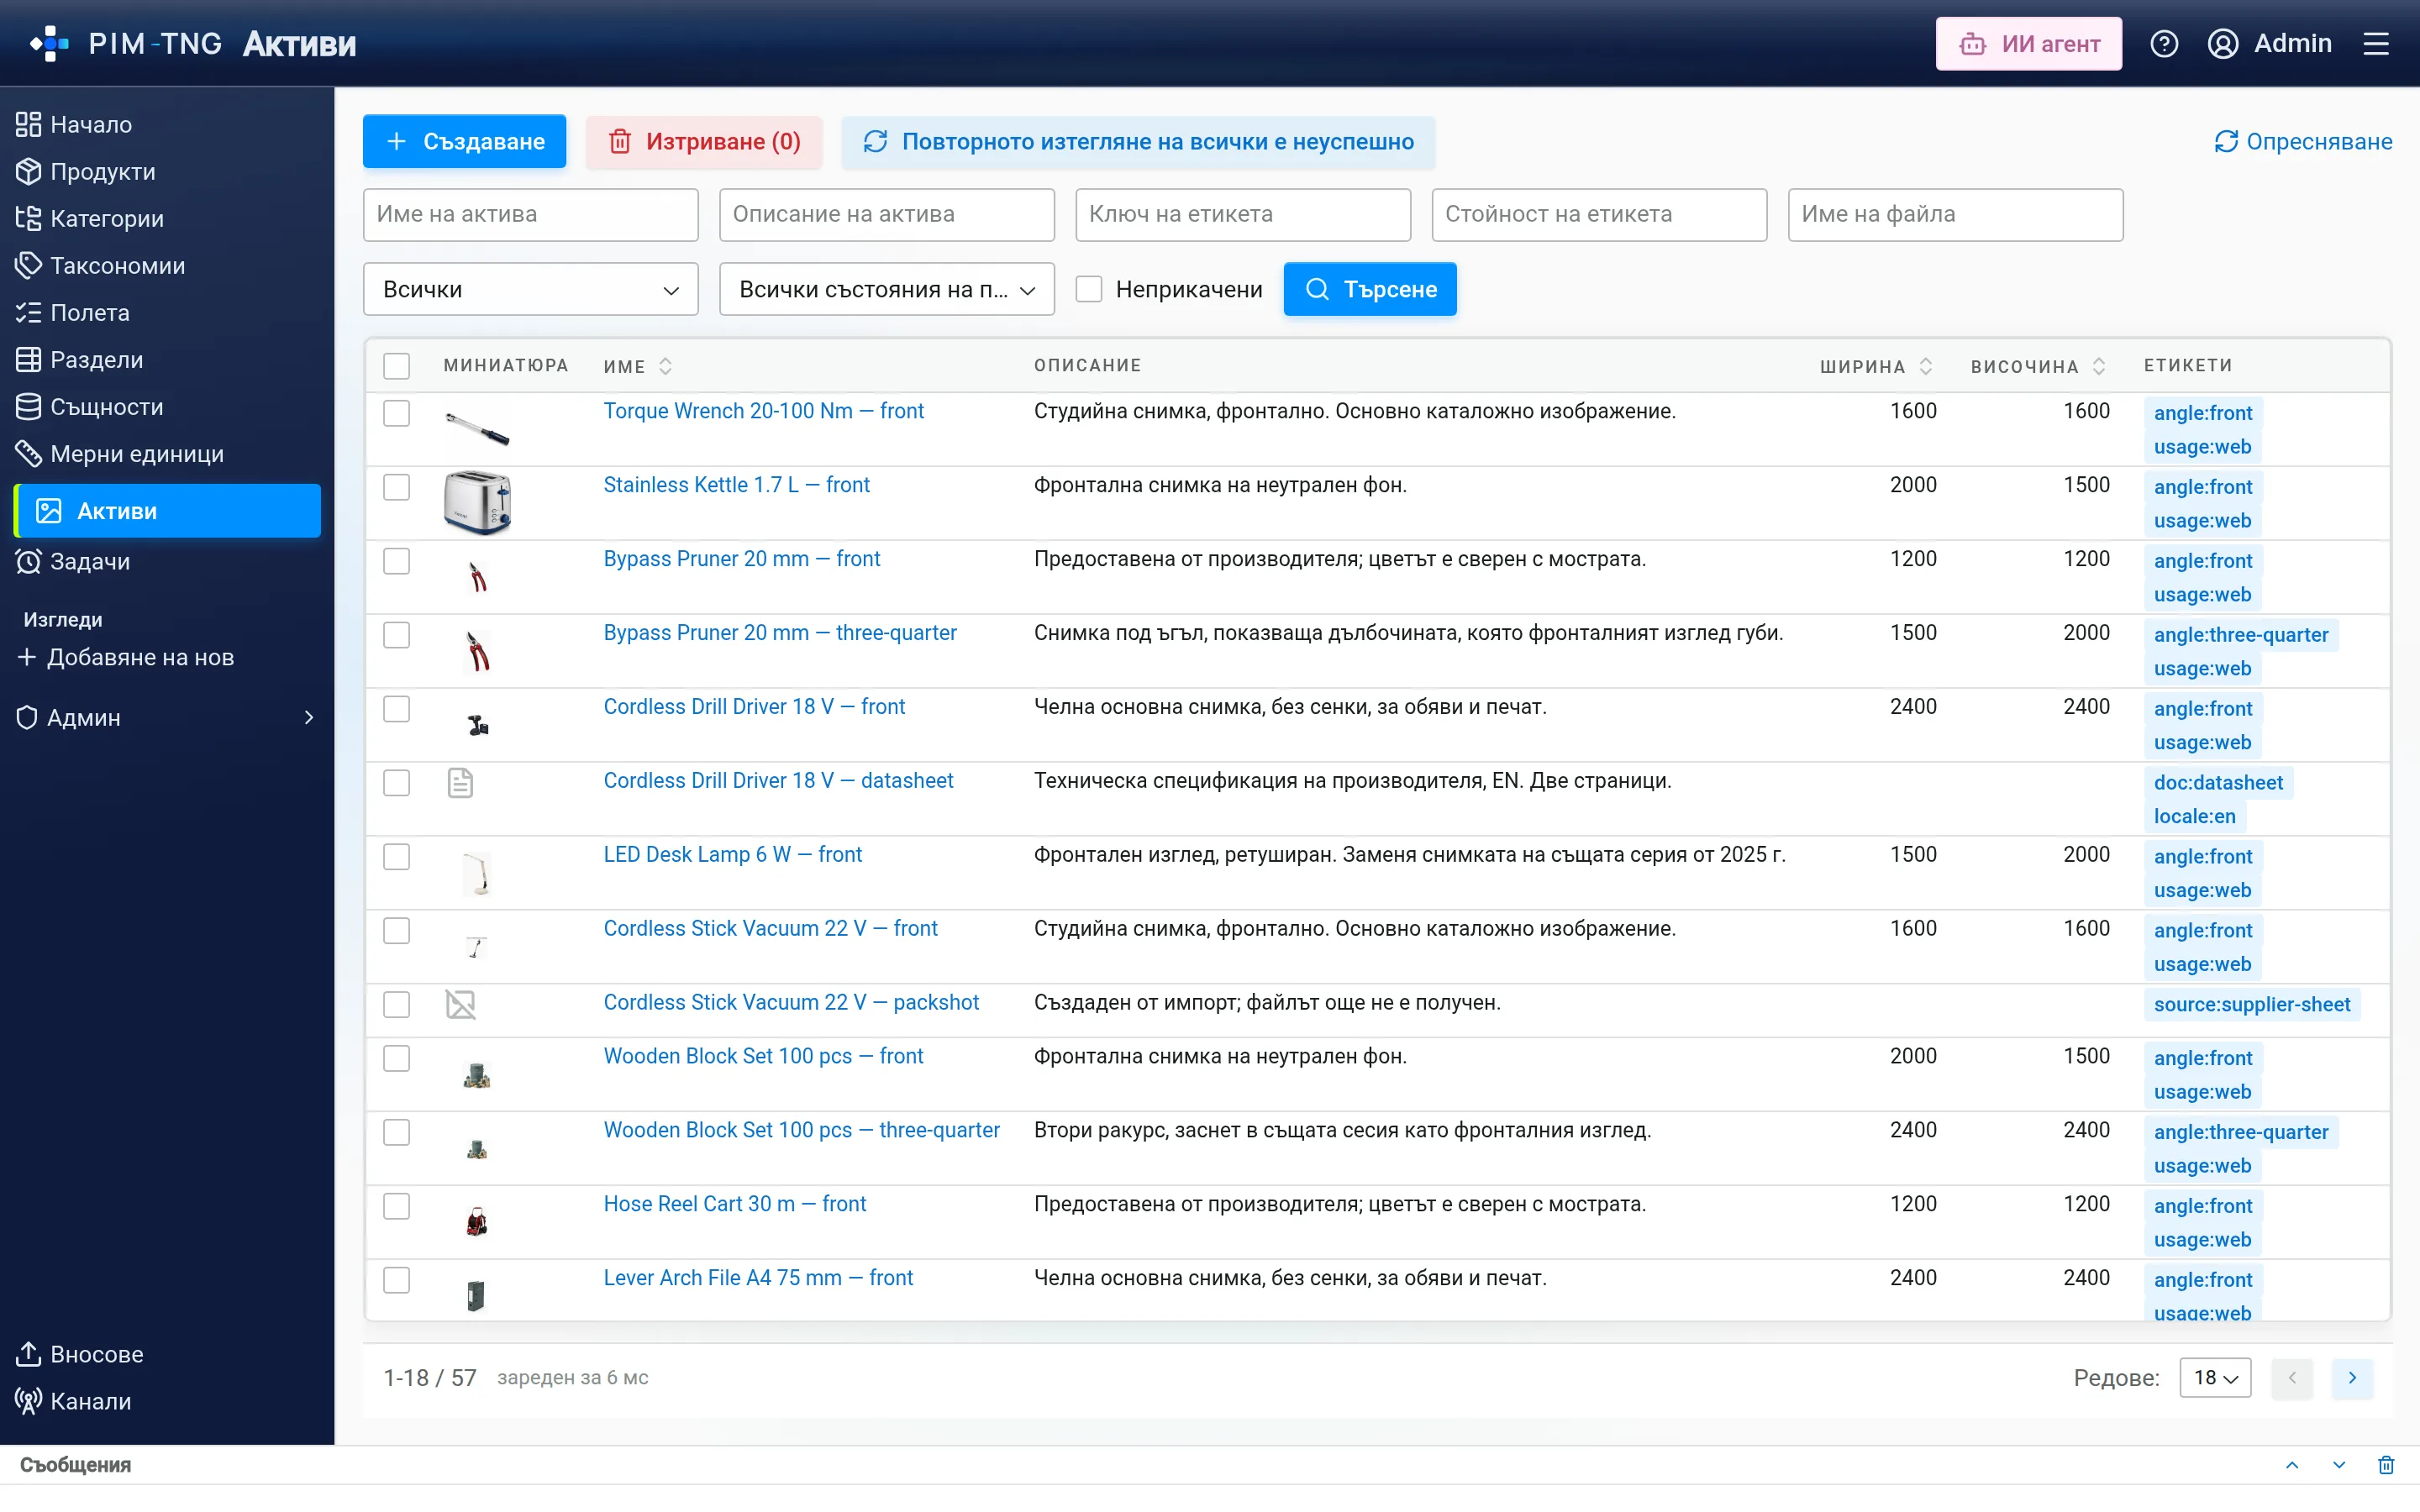Sort table by Ширина column

point(1926,367)
